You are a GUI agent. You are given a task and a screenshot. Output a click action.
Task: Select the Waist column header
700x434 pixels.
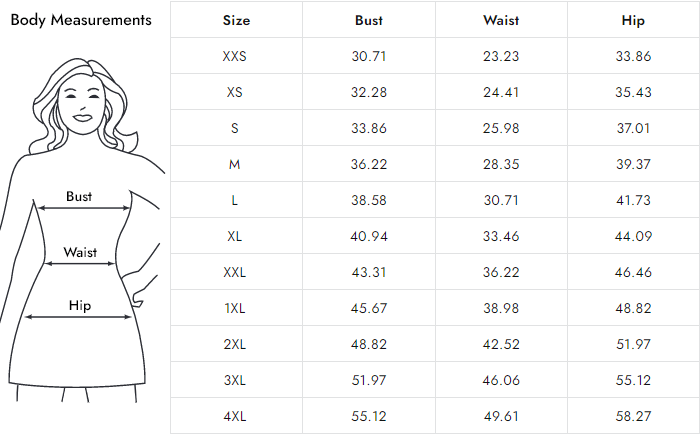click(x=500, y=20)
